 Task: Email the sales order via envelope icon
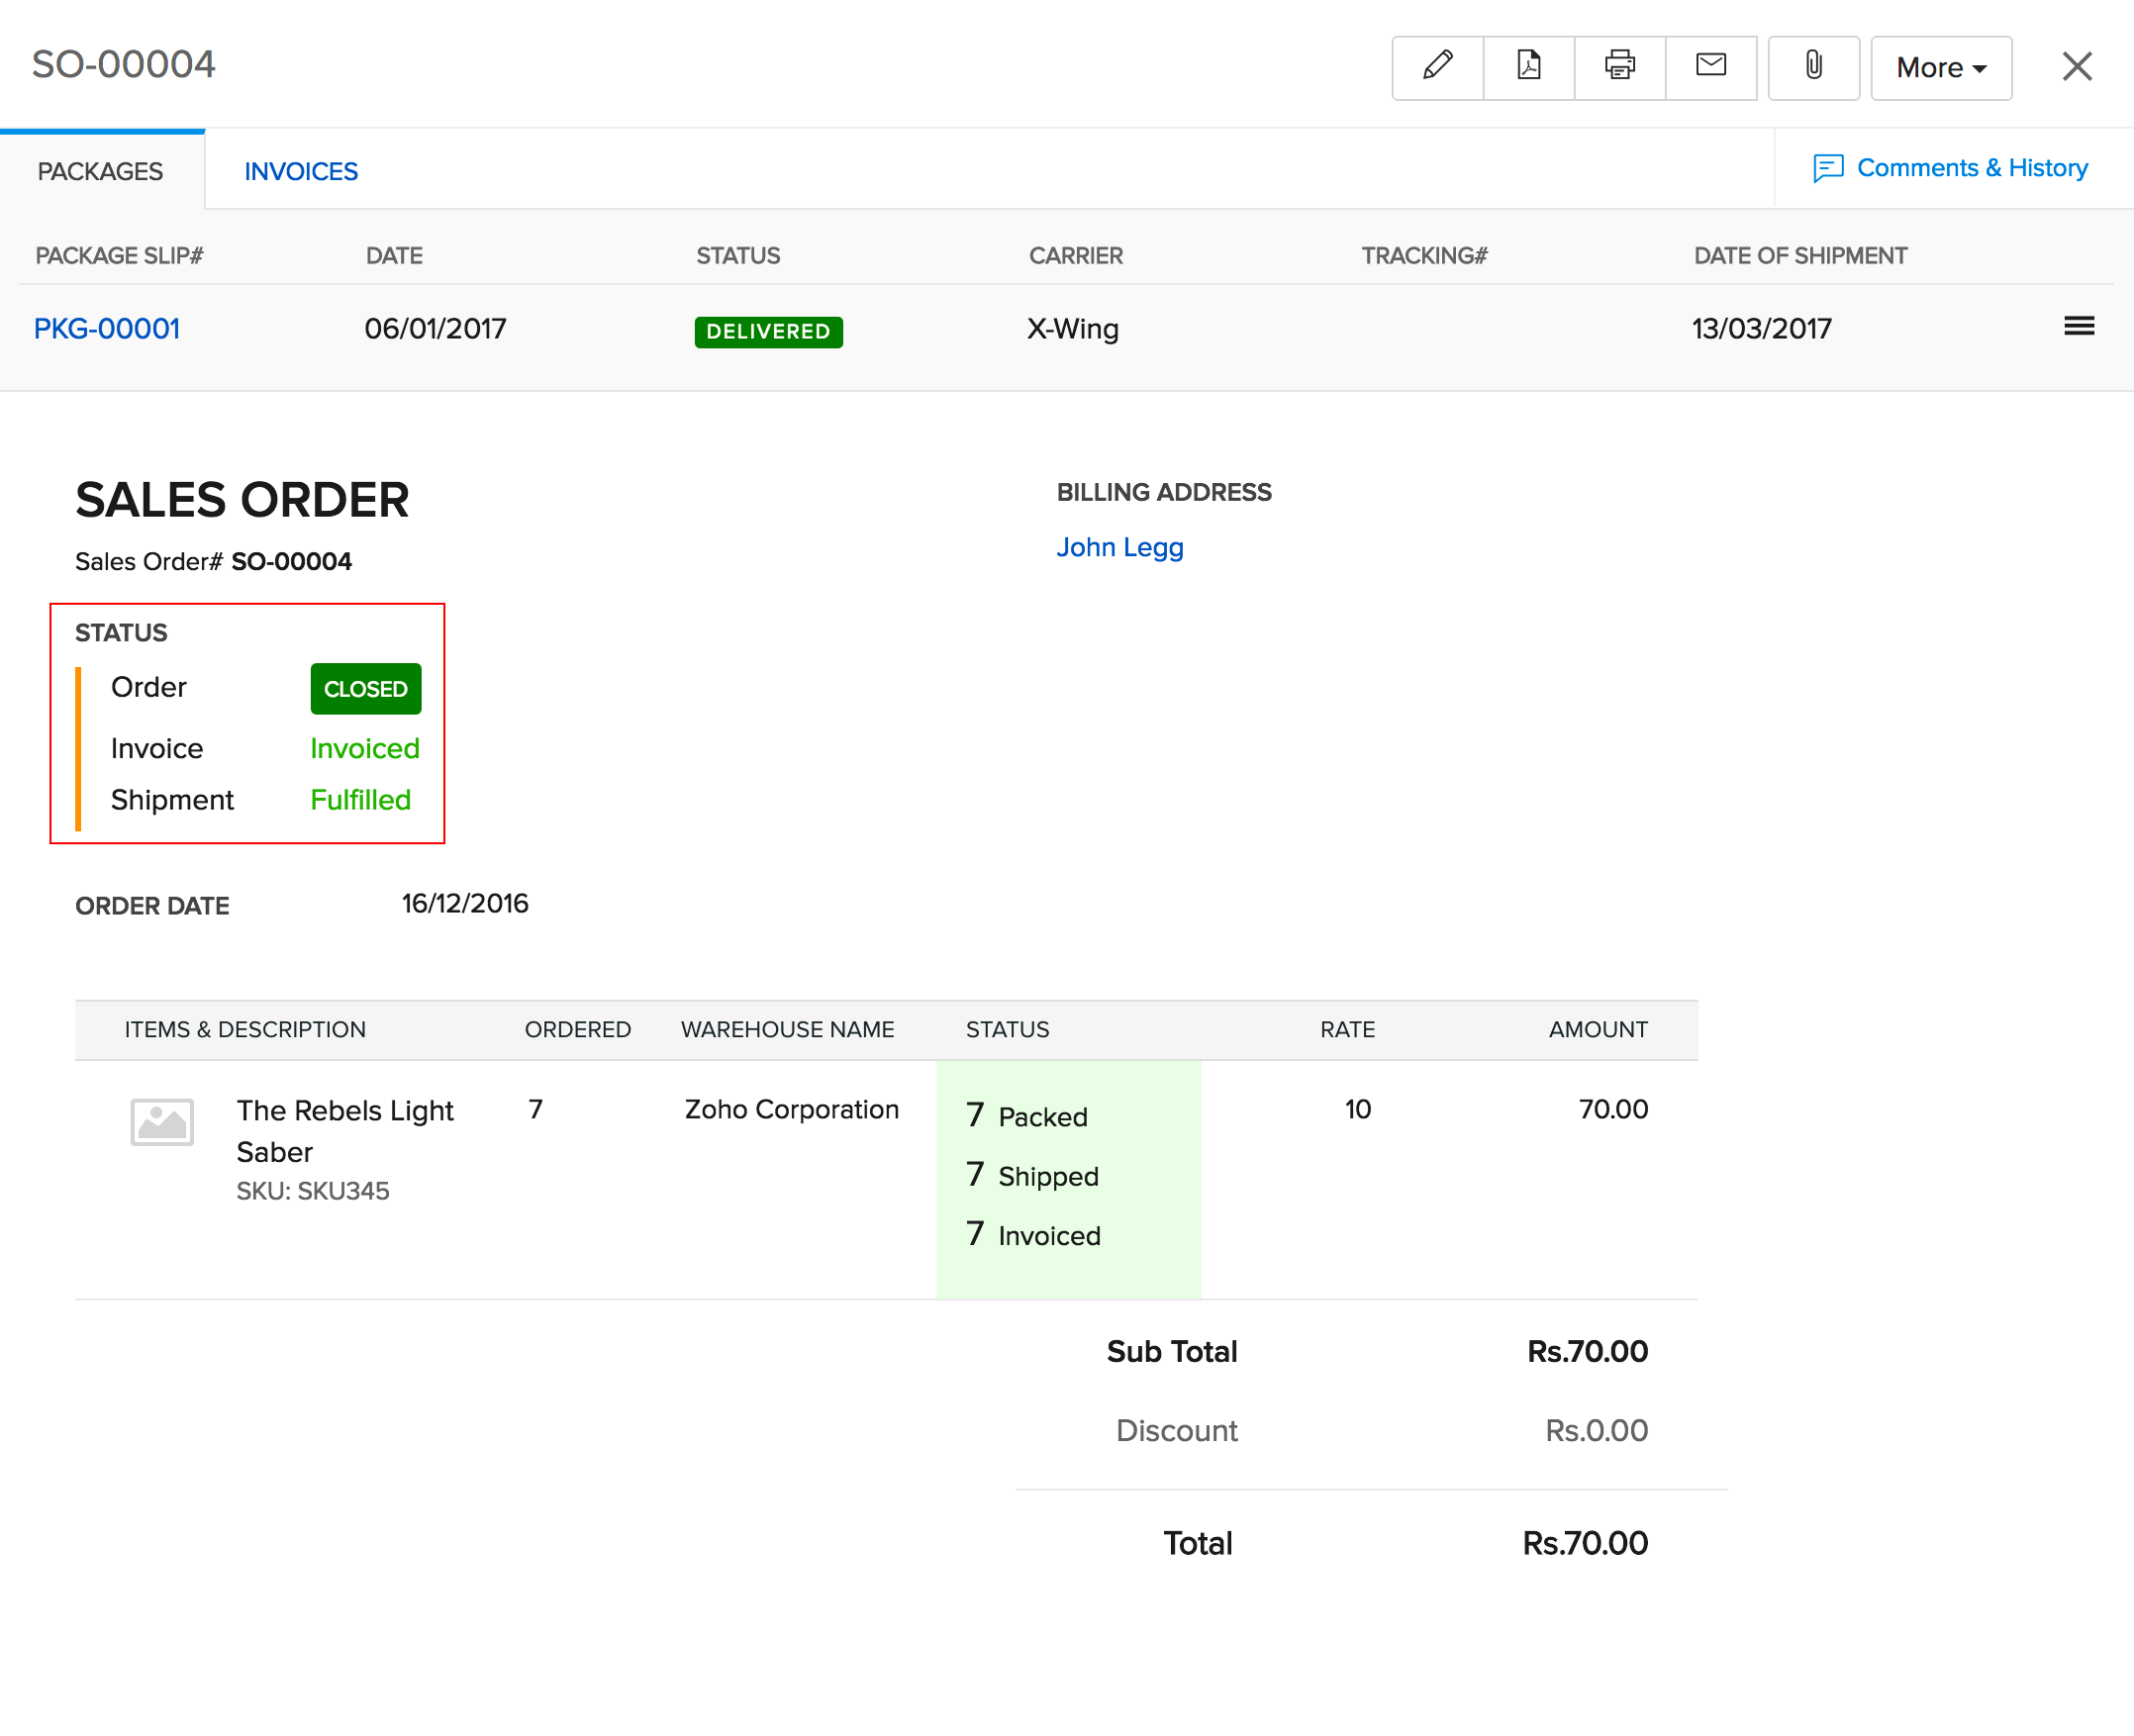point(1710,66)
